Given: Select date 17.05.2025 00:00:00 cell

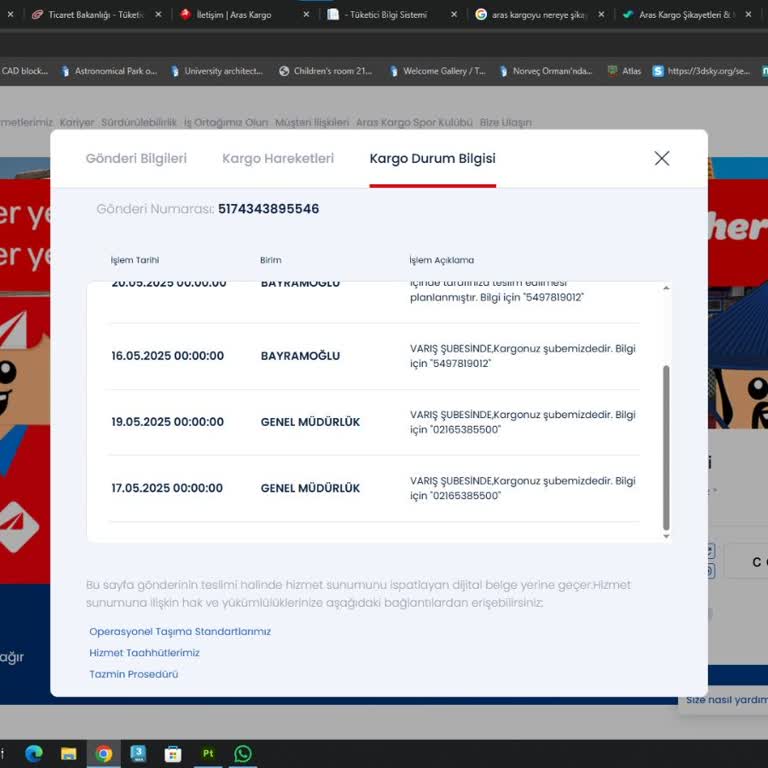Looking at the screenshot, I should point(167,488).
